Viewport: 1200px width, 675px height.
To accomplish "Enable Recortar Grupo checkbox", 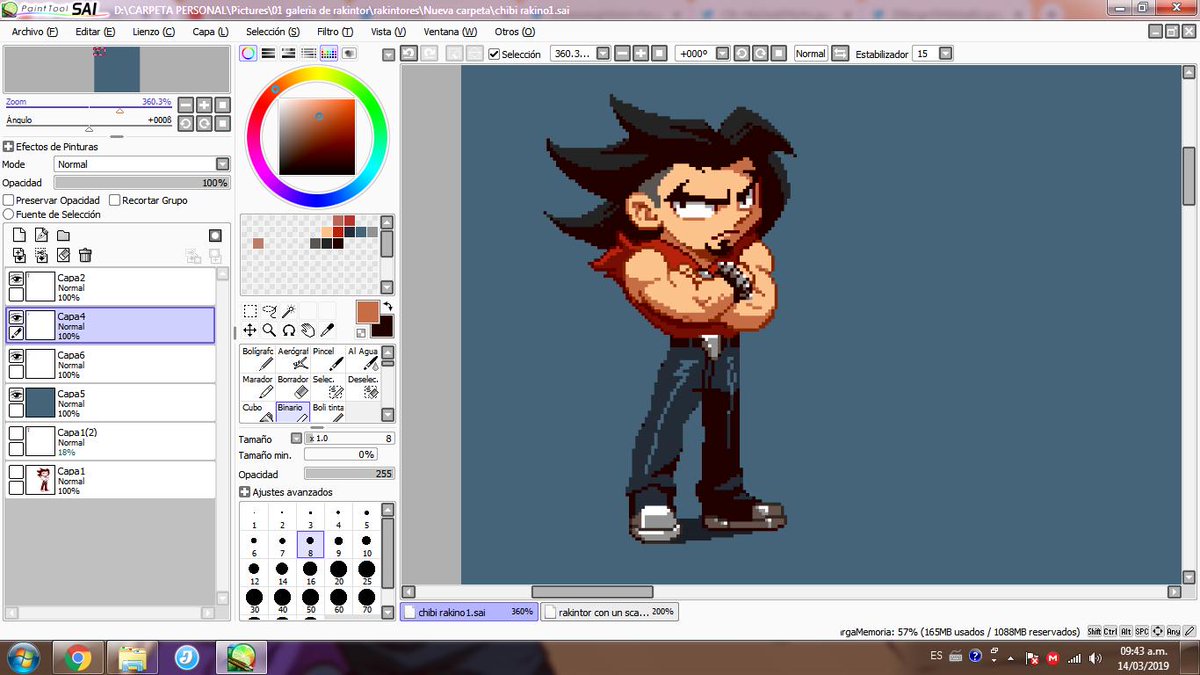I will click(x=114, y=200).
